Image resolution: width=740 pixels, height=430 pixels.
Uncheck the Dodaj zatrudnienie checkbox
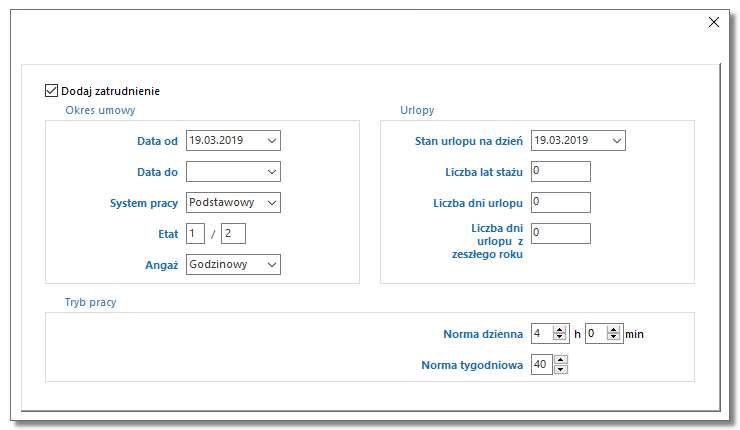[x=51, y=91]
